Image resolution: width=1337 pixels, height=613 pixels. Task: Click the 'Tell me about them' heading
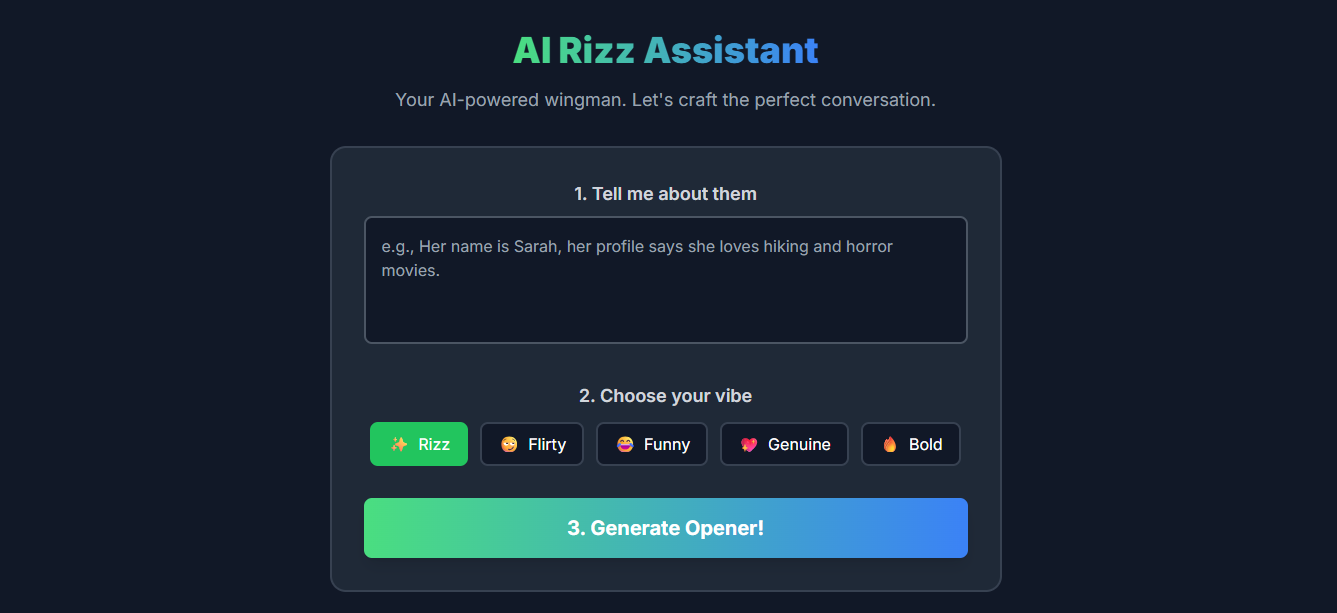coord(665,193)
